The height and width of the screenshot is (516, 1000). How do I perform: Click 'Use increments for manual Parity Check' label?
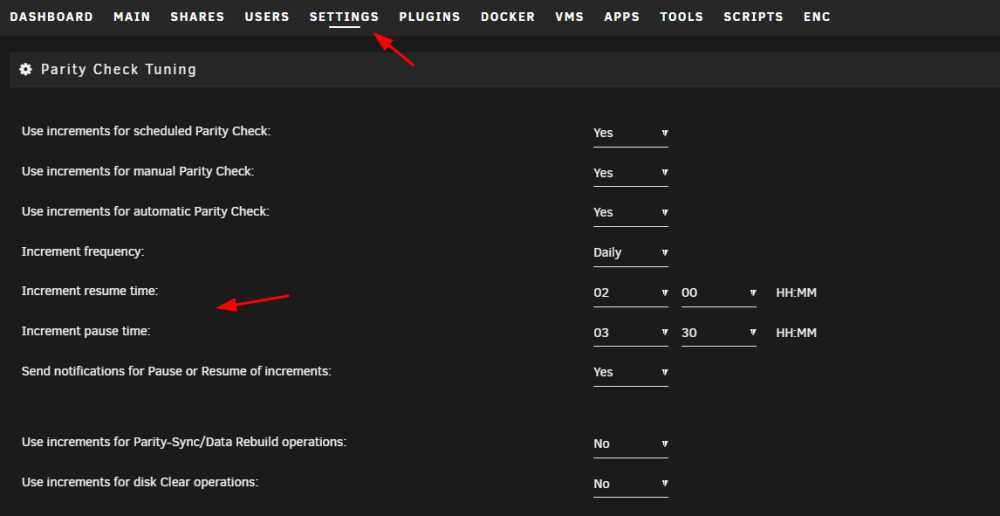click(138, 172)
